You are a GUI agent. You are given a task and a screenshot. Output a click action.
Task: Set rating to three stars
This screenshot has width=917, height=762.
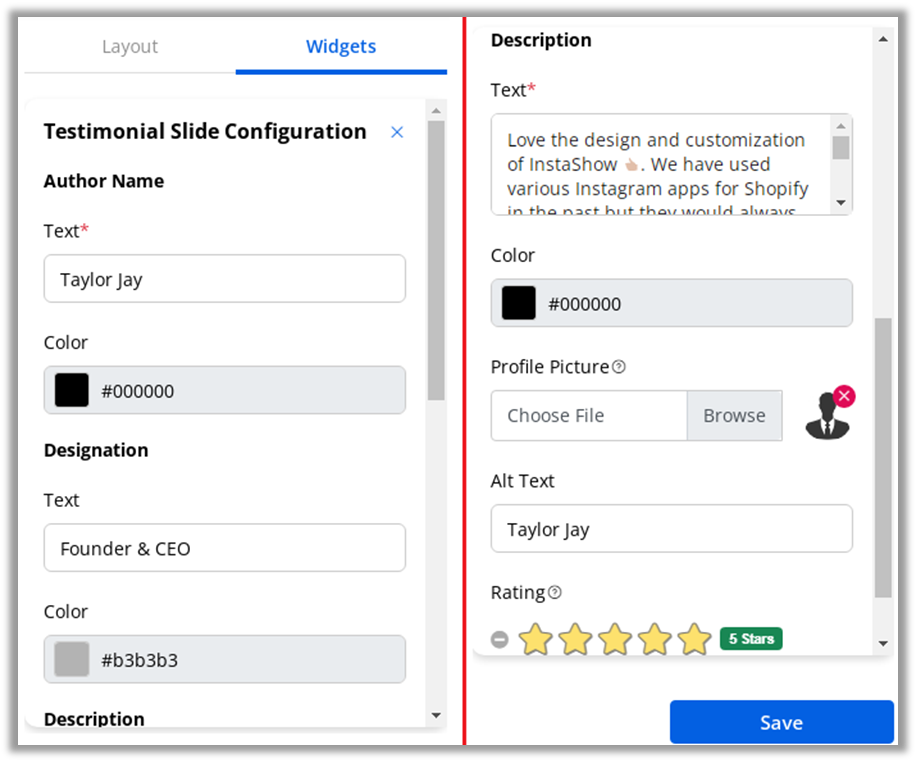point(615,639)
